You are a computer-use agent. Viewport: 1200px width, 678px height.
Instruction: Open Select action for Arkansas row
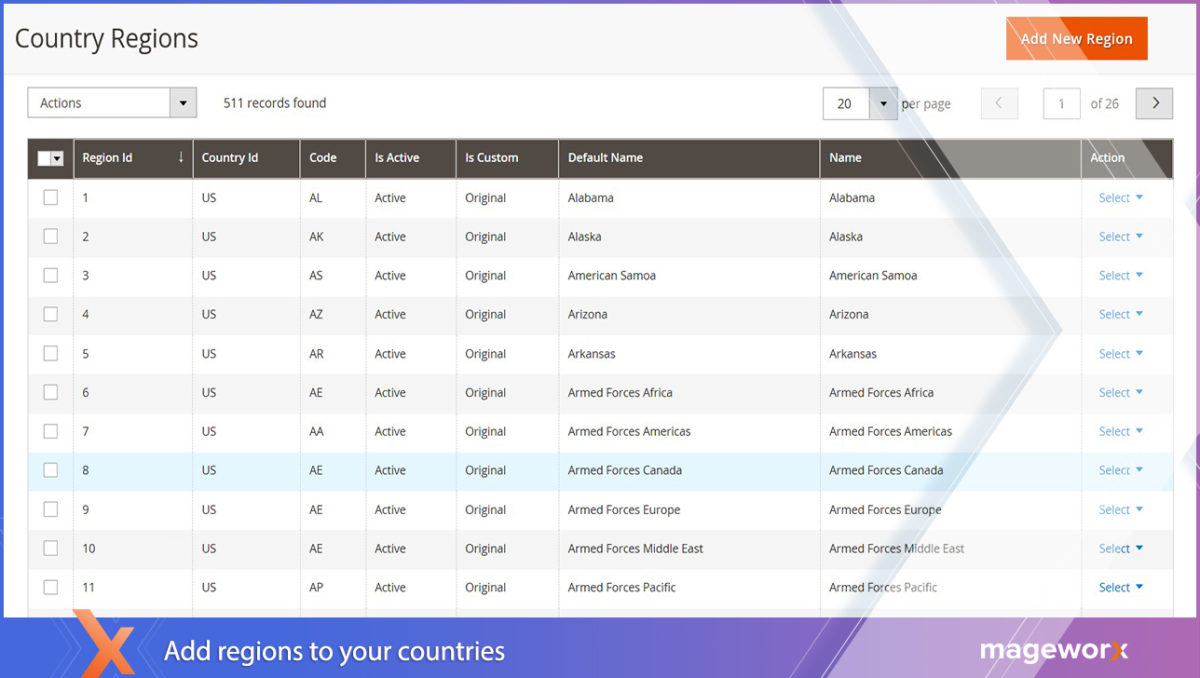pyautogui.click(x=1120, y=354)
